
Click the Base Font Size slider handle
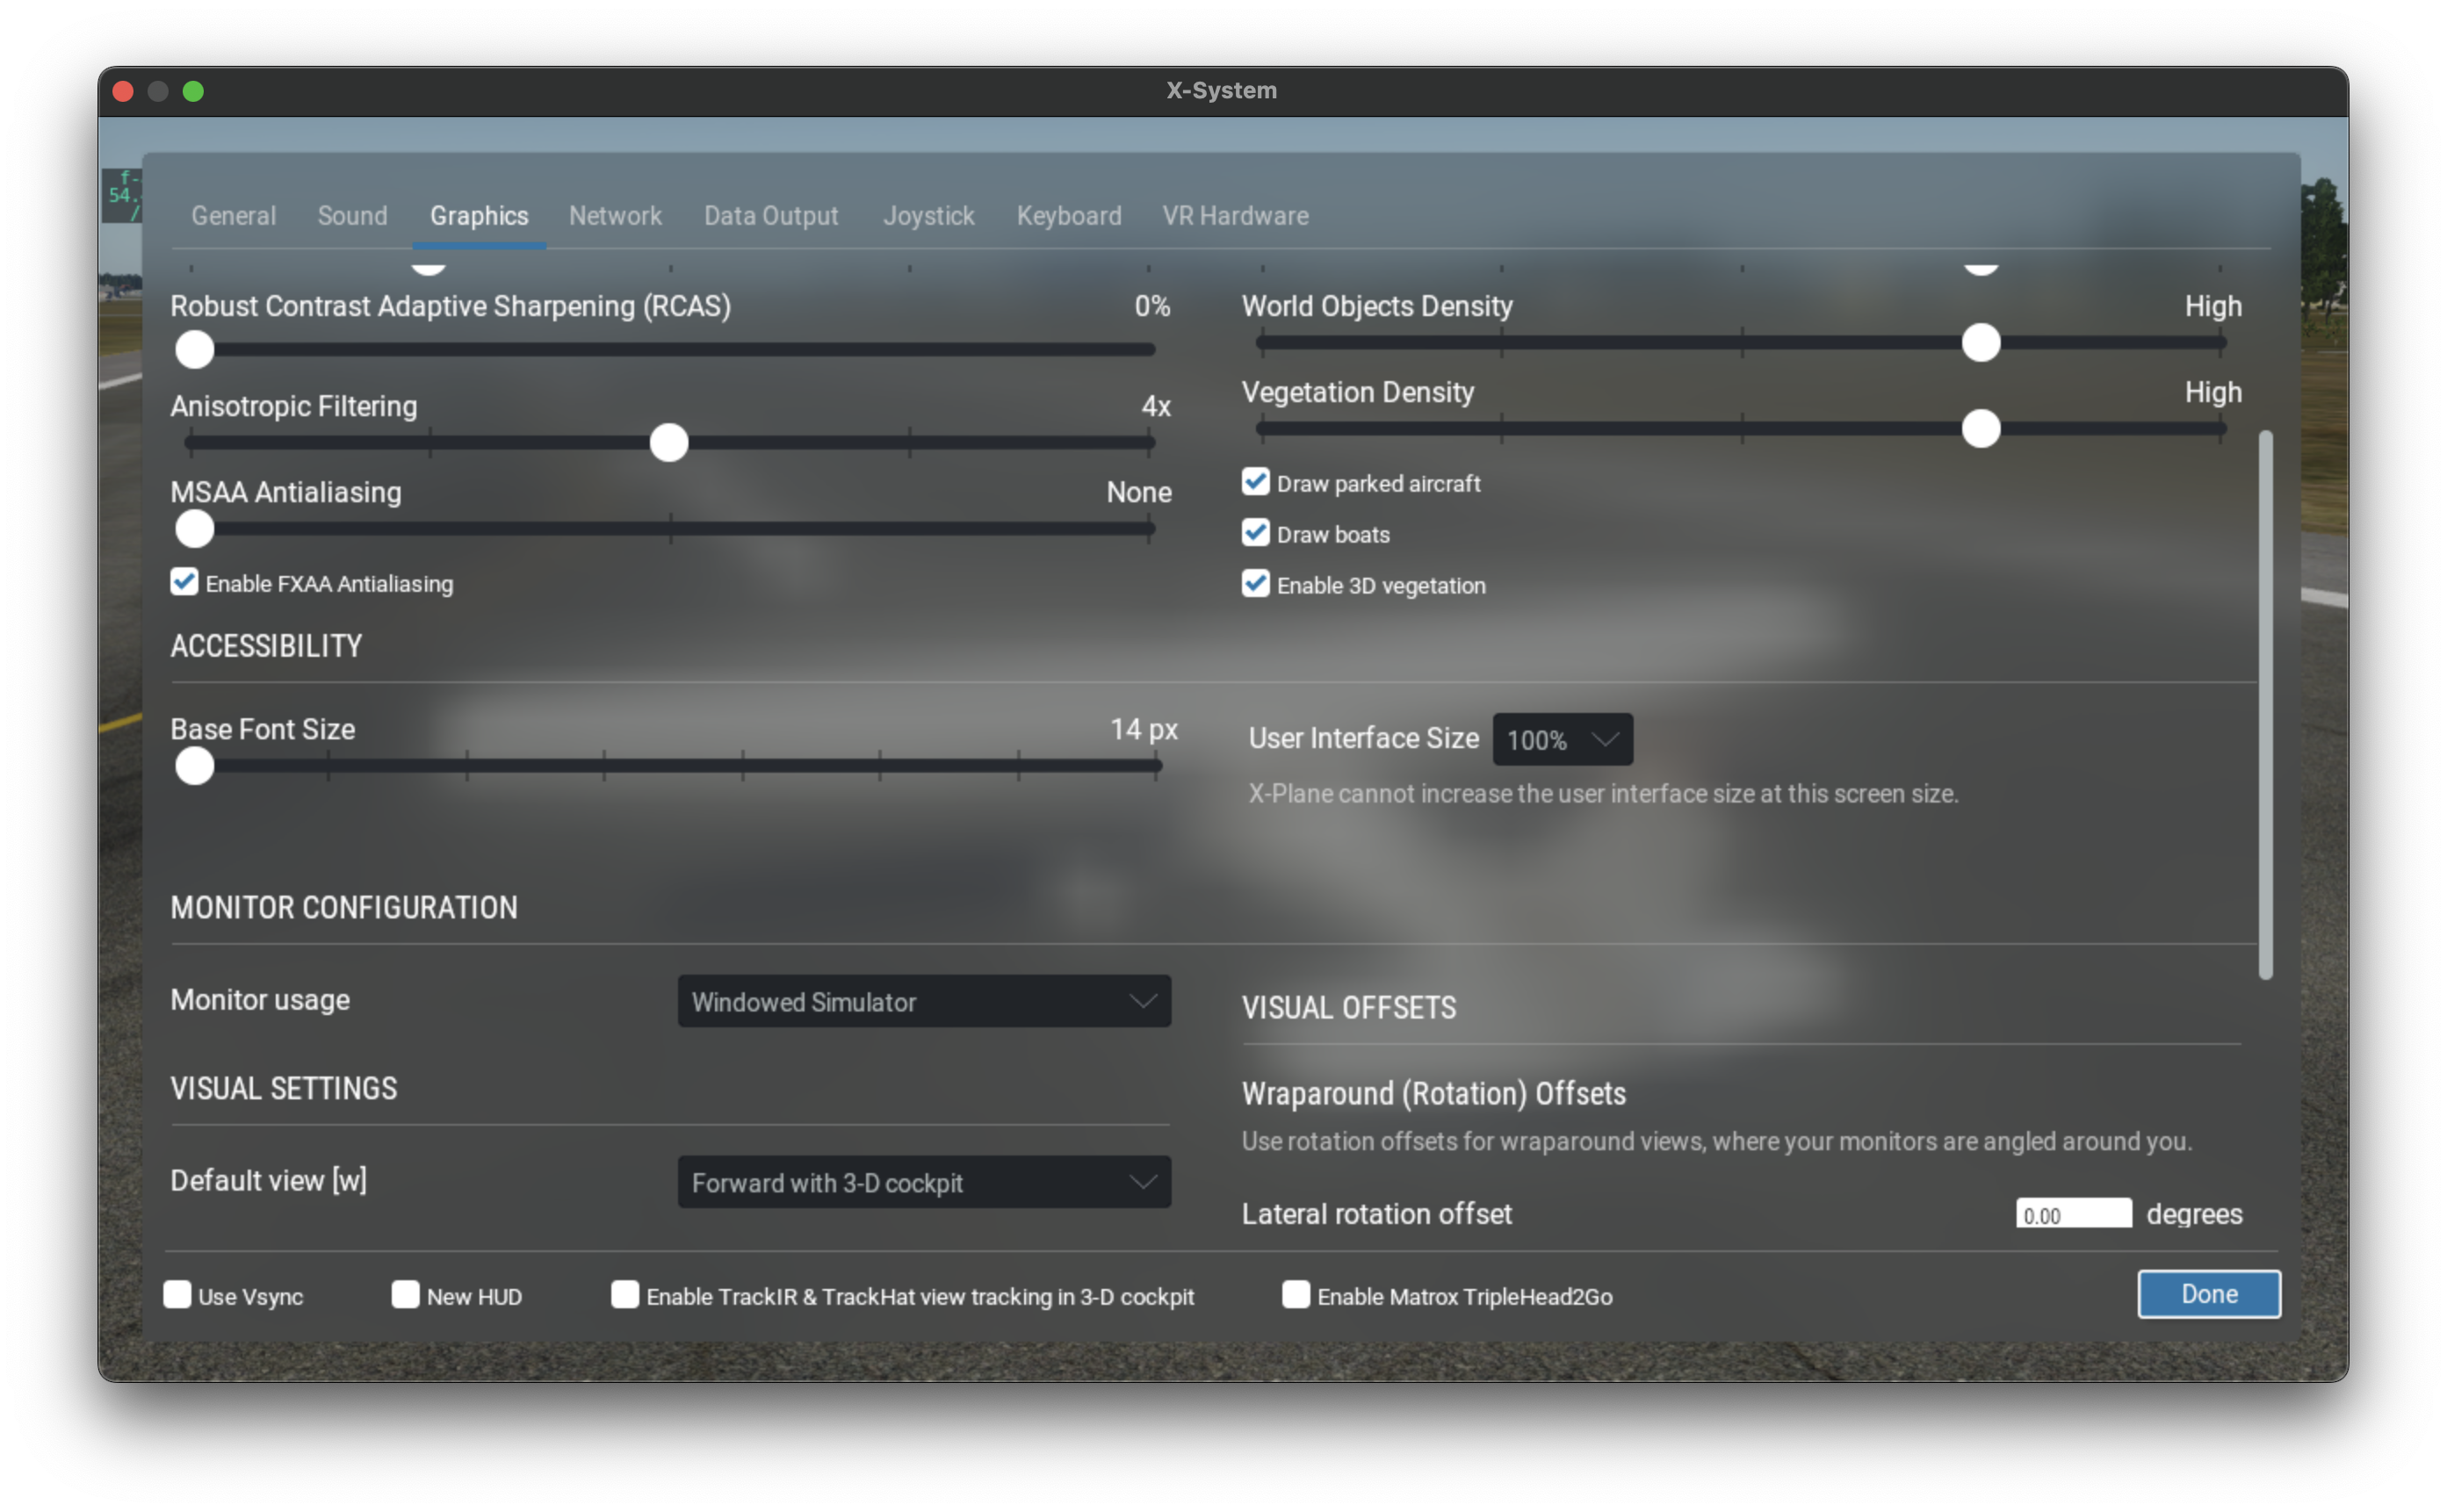point(194,766)
